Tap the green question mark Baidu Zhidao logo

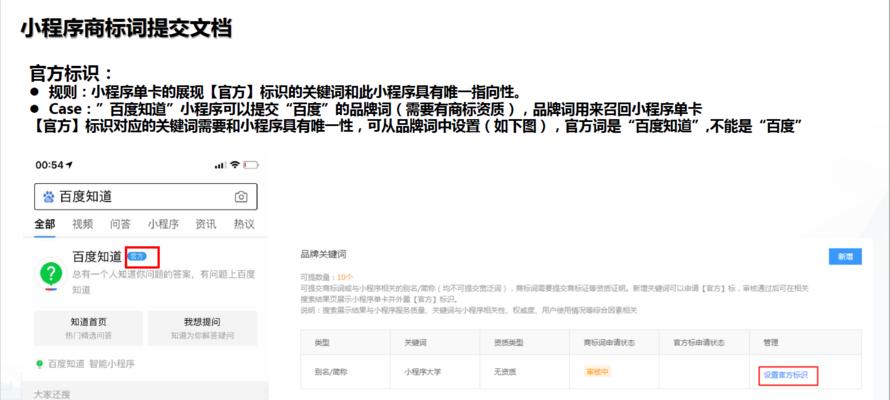tap(51, 275)
